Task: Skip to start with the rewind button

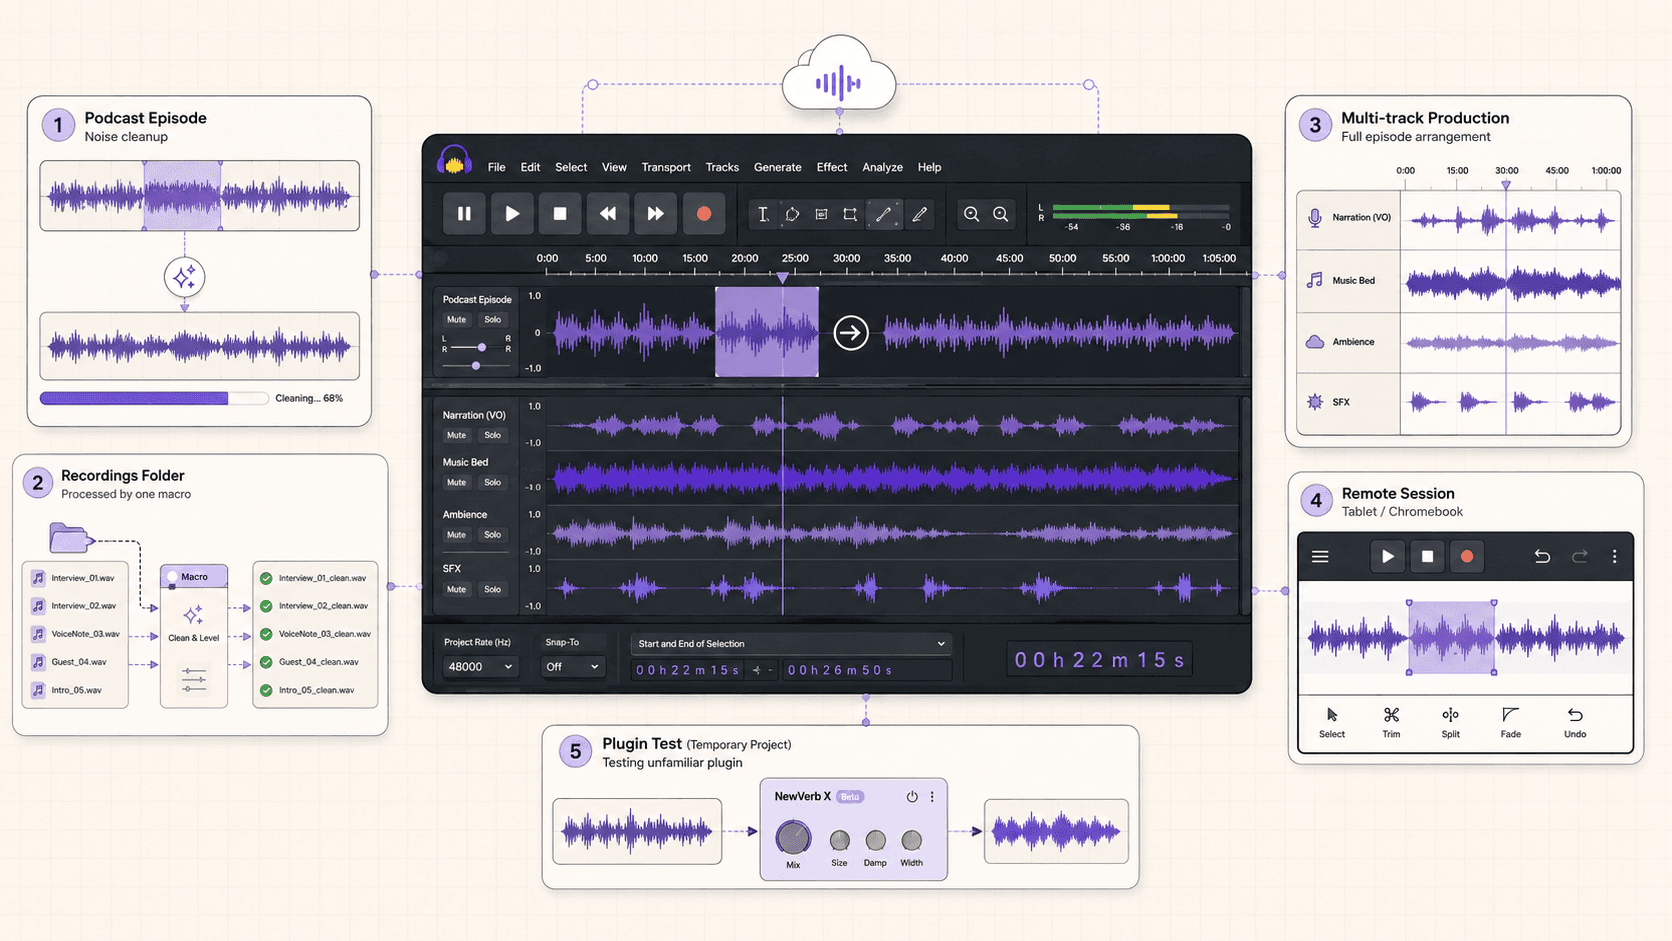Action: [x=608, y=213]
